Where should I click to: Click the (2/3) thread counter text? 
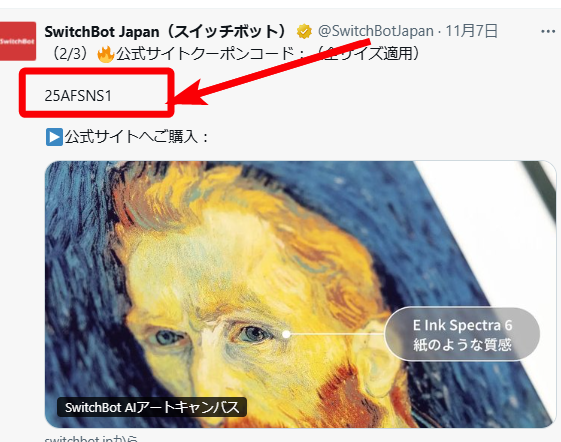click(70, 54)
